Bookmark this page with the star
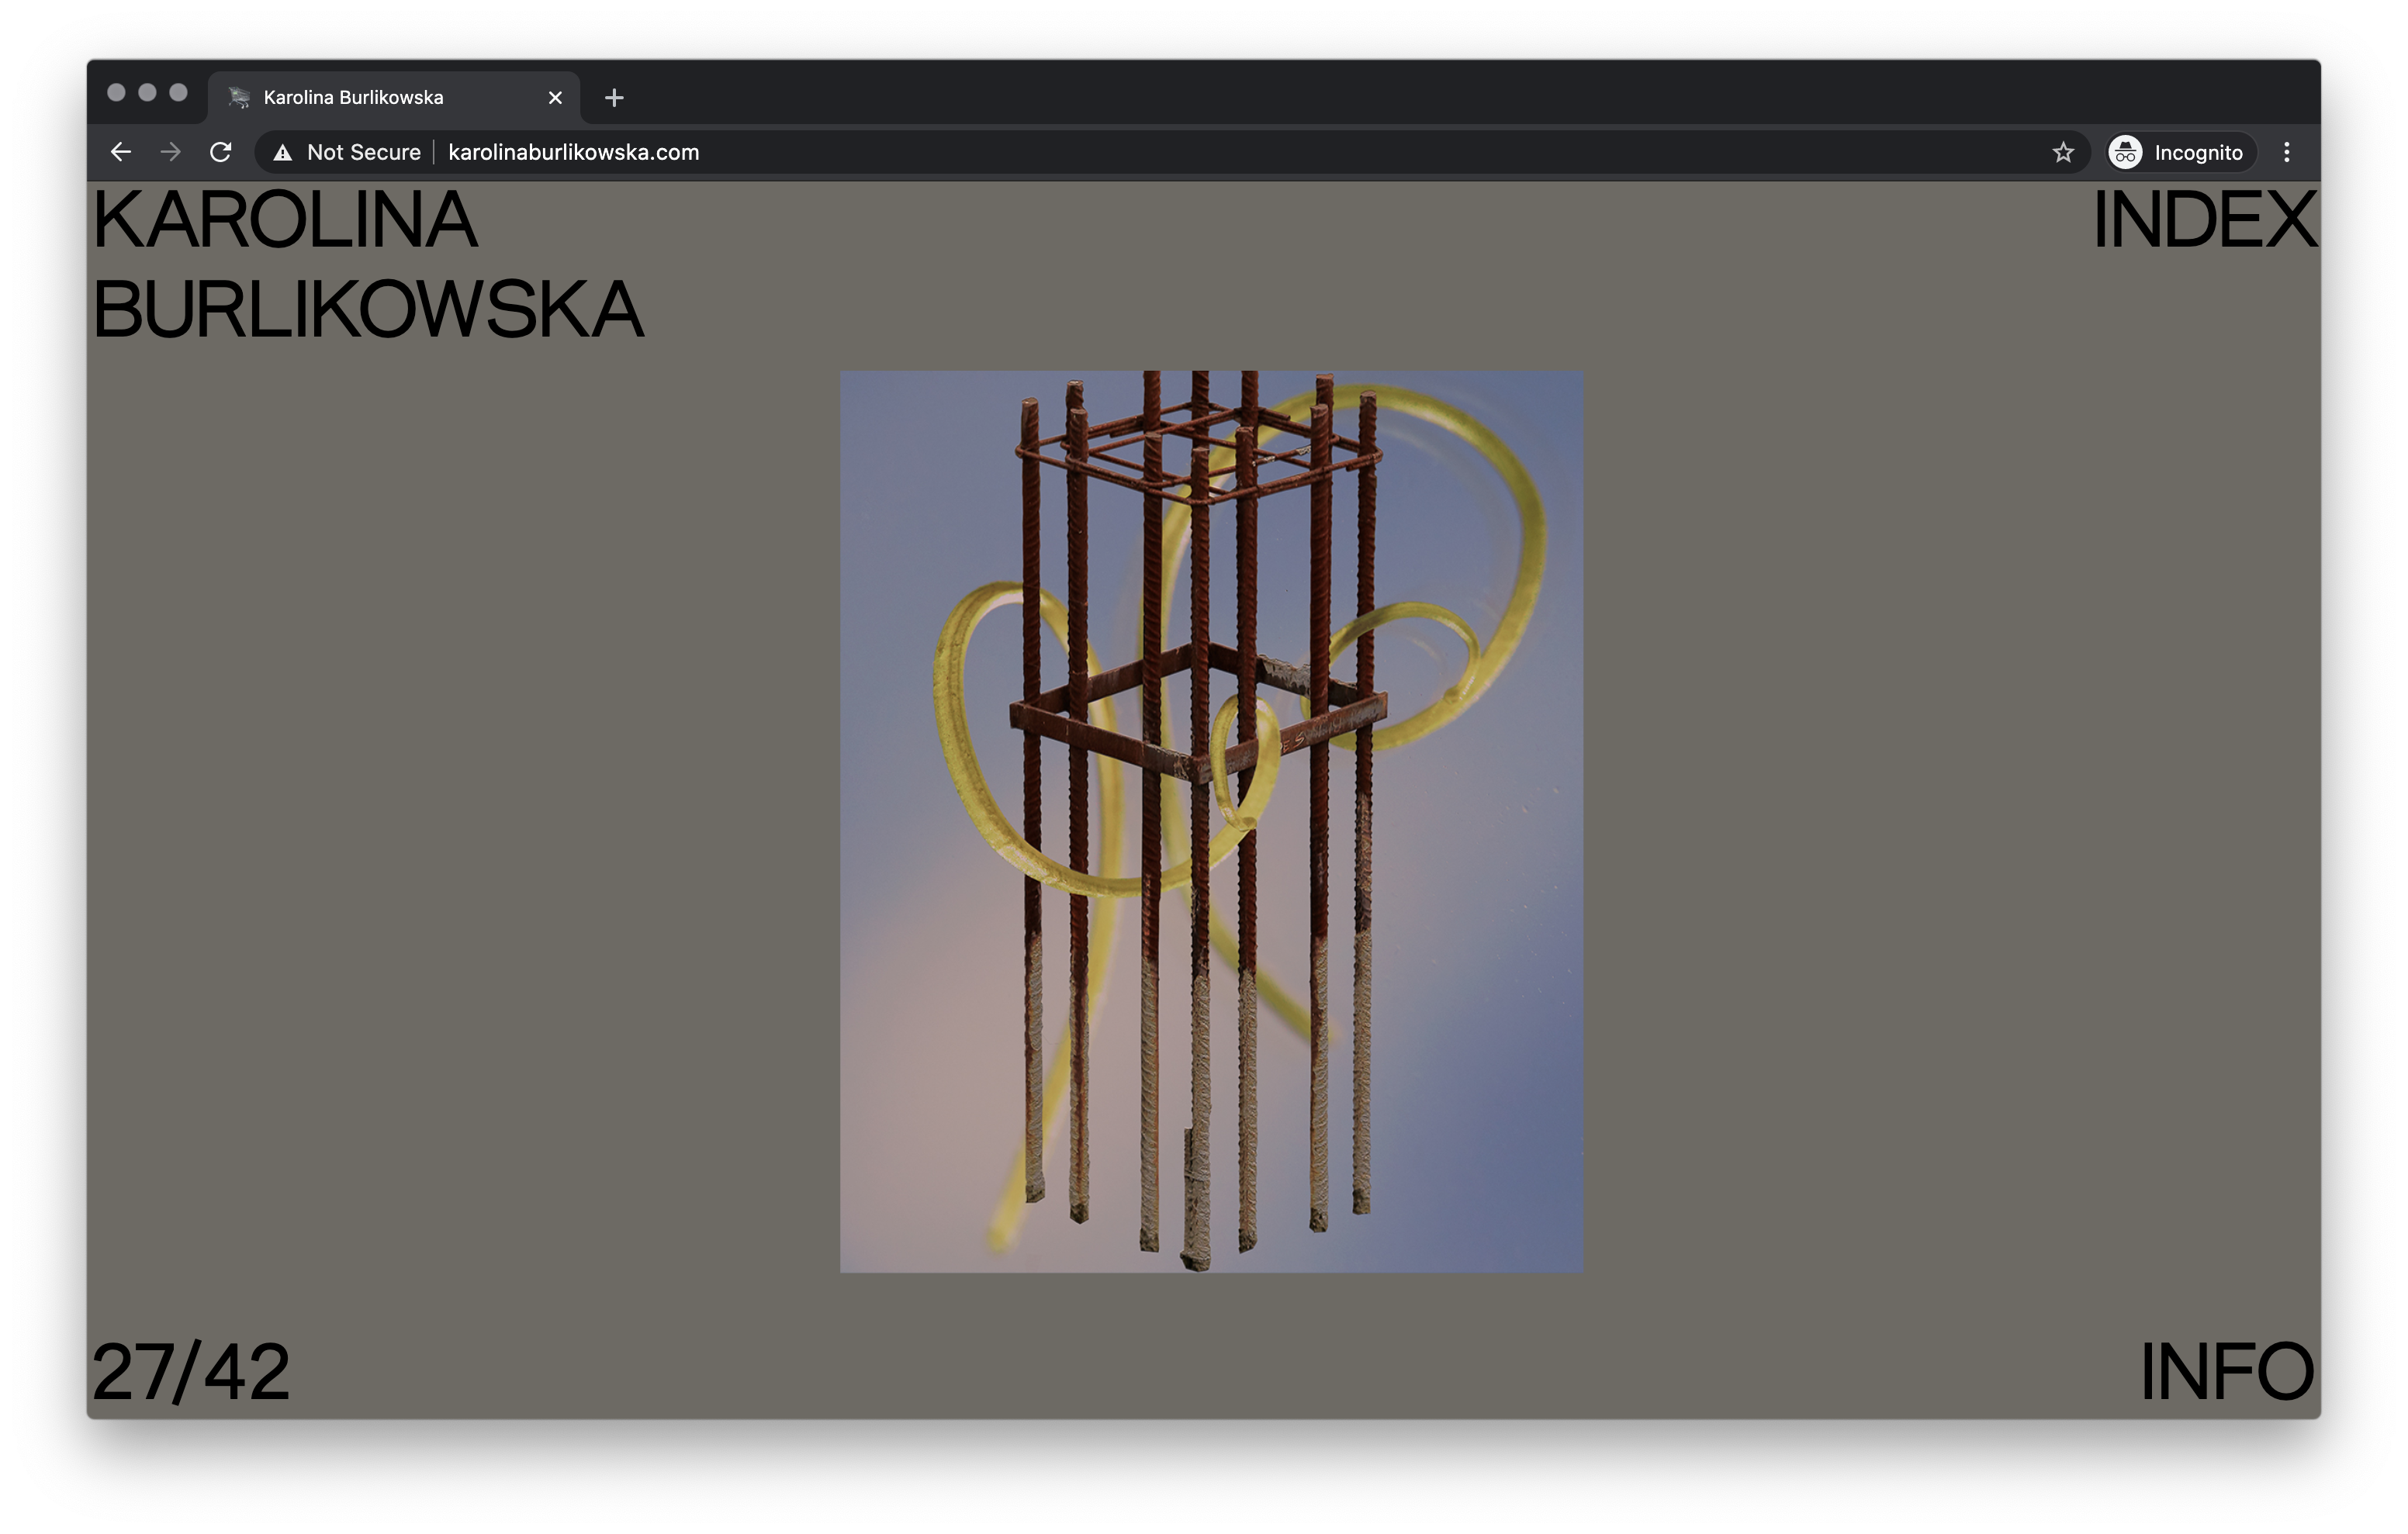Screen dimensions: 2408x1534 [2063, 152]
